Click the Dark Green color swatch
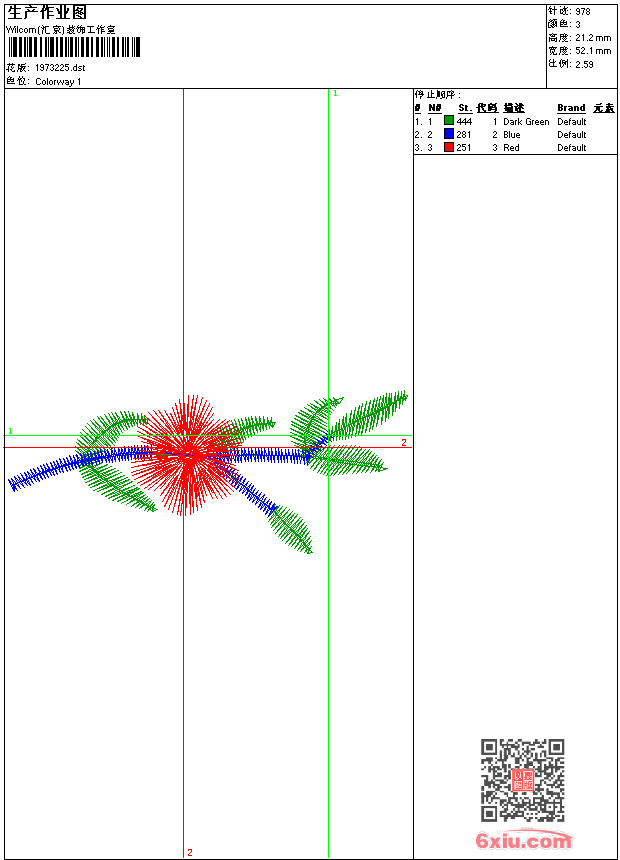This screenshot has height=860, width=620. pyautogui.click(x=449, y=121)
